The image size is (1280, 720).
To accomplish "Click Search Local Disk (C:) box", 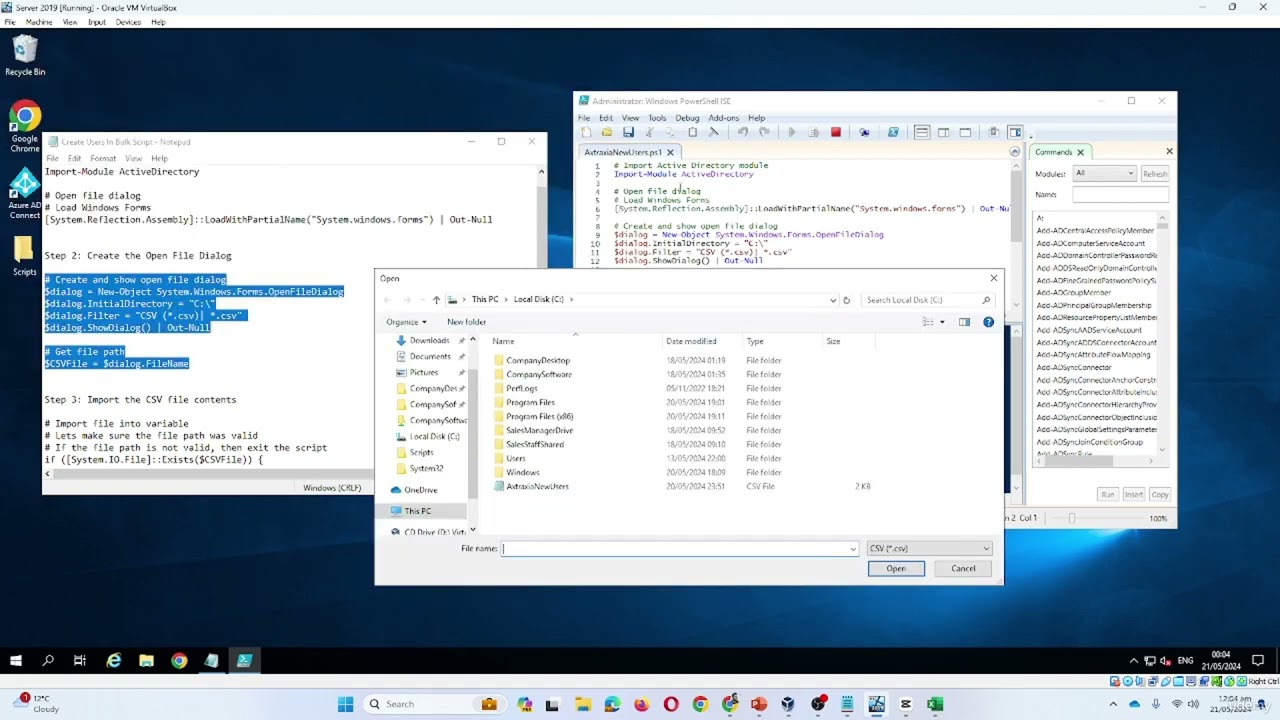I will pyautogui.click(x=927, y=300).
